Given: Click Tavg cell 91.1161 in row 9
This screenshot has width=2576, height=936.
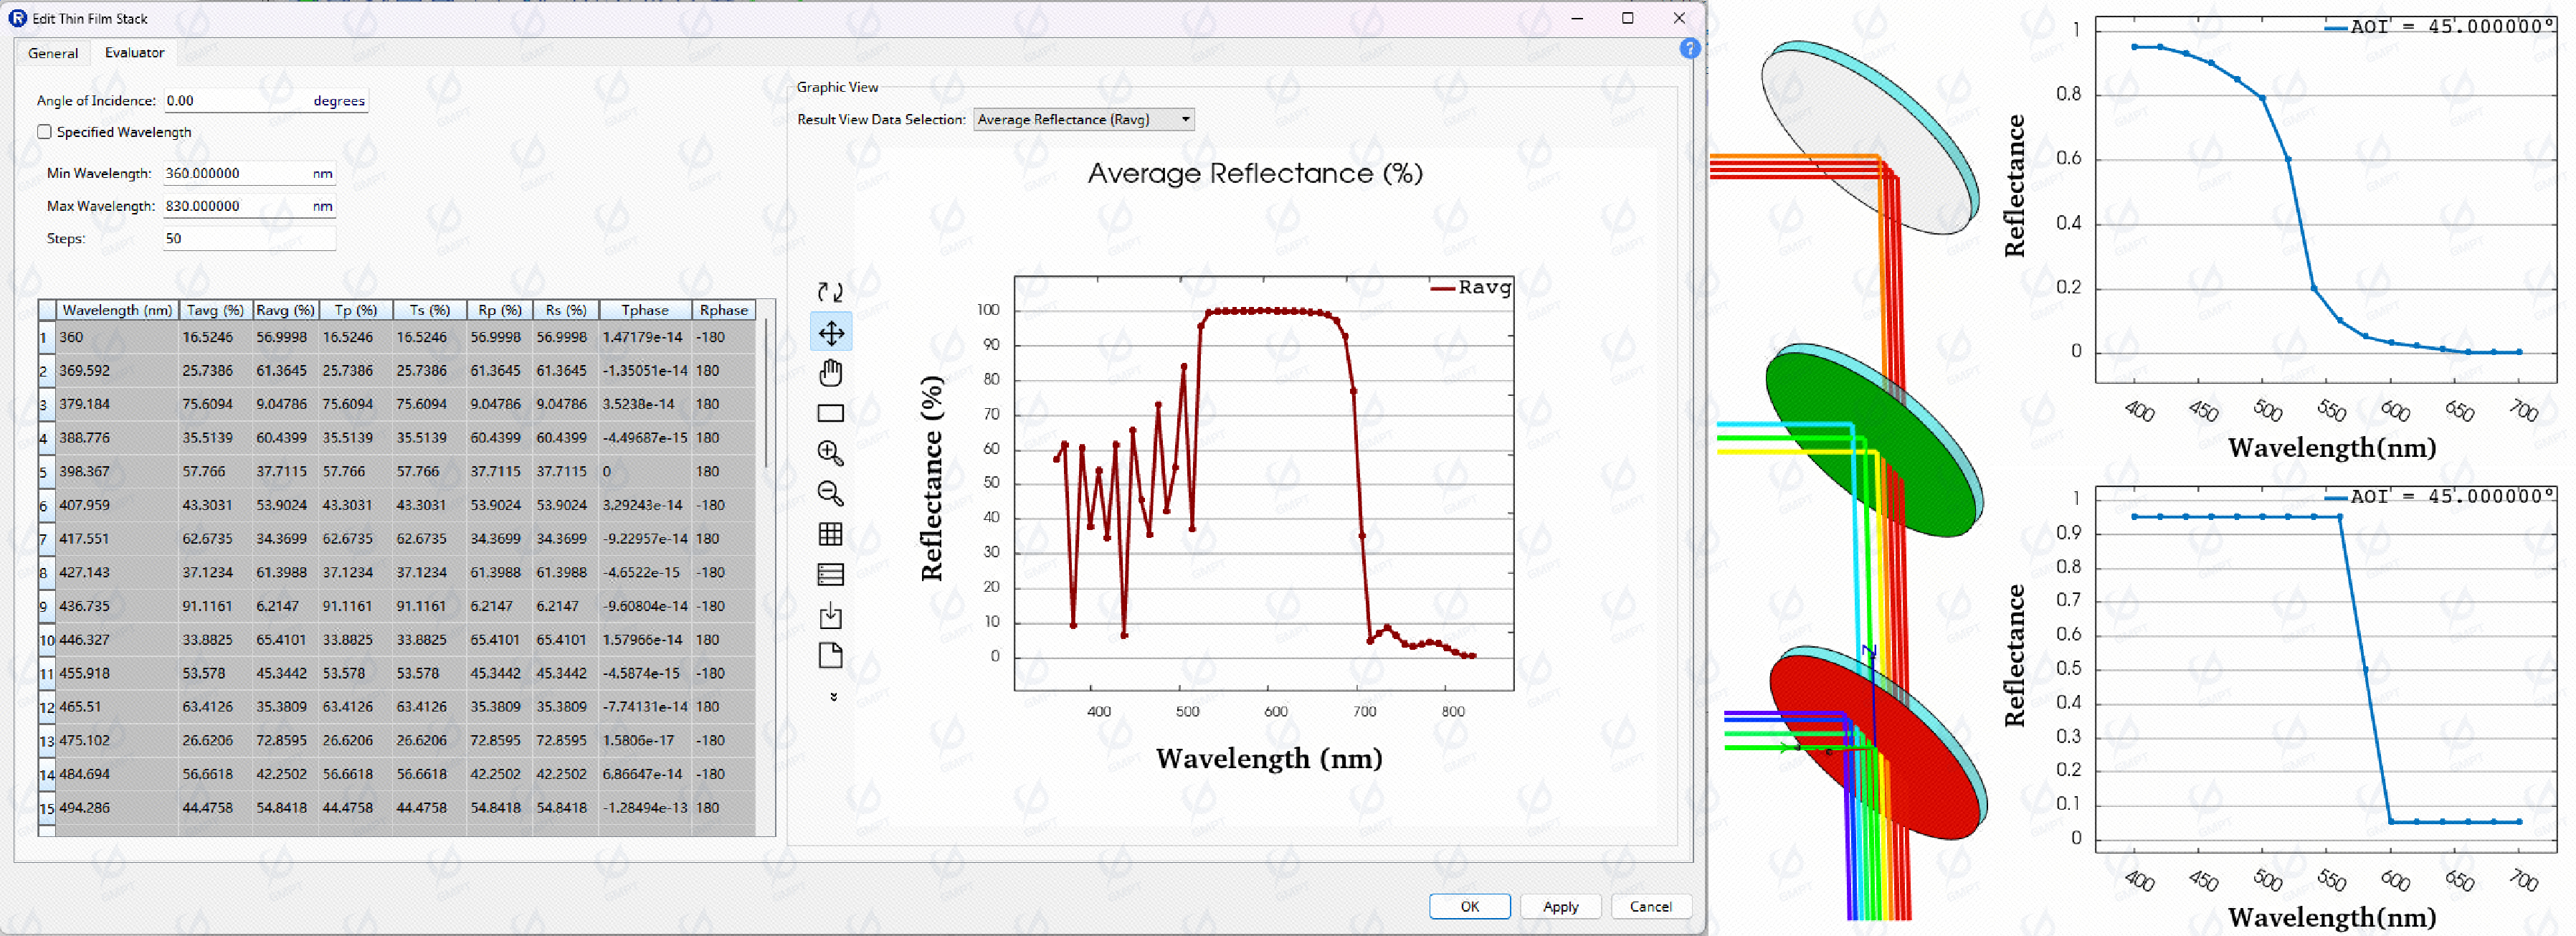Looking at the screenshot, I should coord(215,606).
